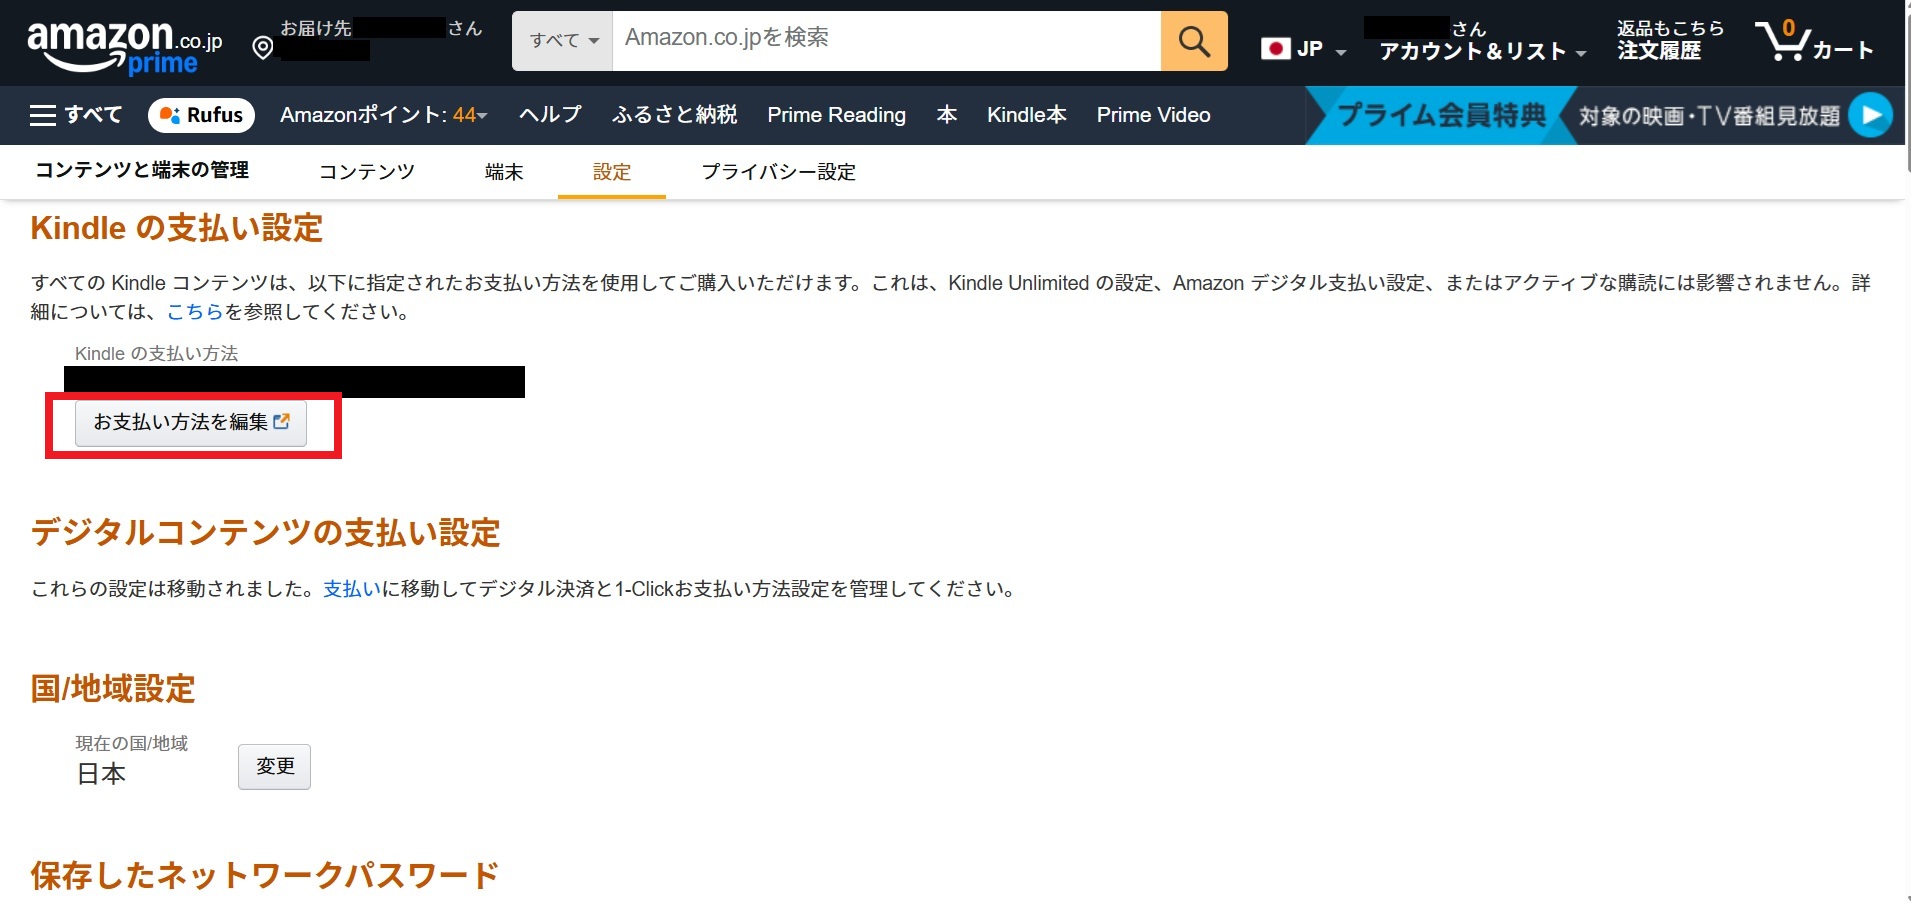Click the delivery location pin icon

pyautogui.click(x=263, y=48)
